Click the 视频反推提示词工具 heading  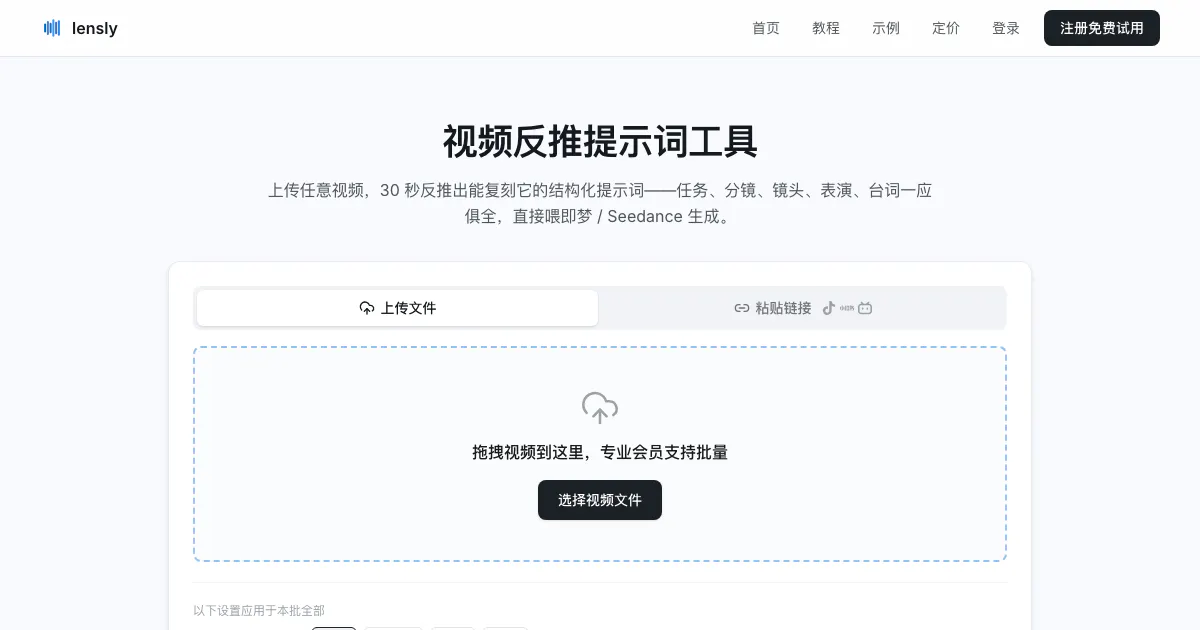pos(600,141)
